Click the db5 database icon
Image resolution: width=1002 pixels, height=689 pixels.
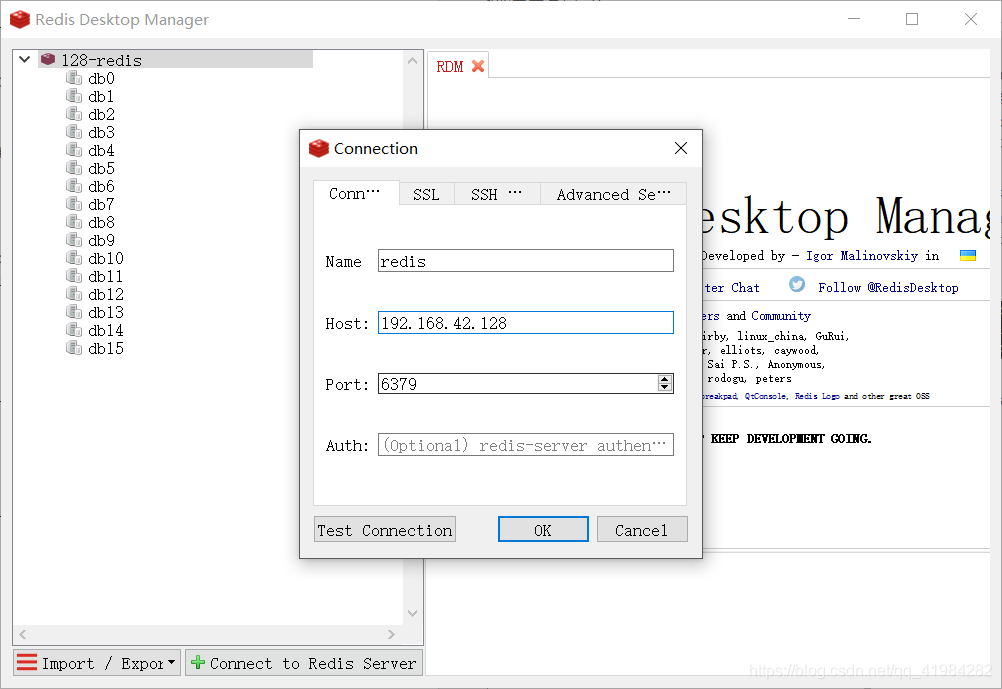pos(74,168)
